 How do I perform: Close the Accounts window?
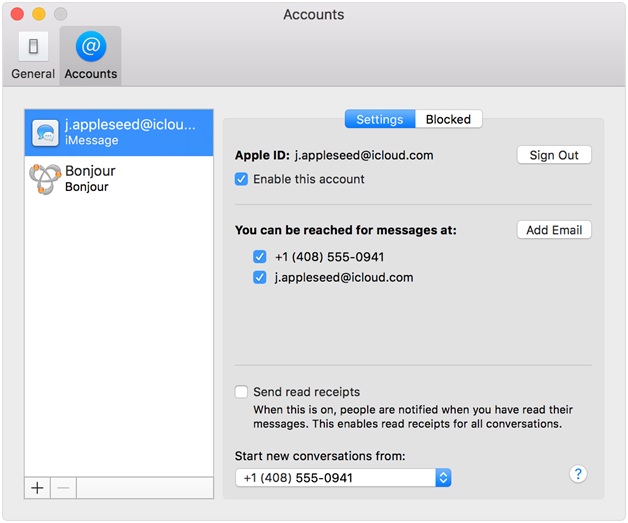click(x=17, y=14)
